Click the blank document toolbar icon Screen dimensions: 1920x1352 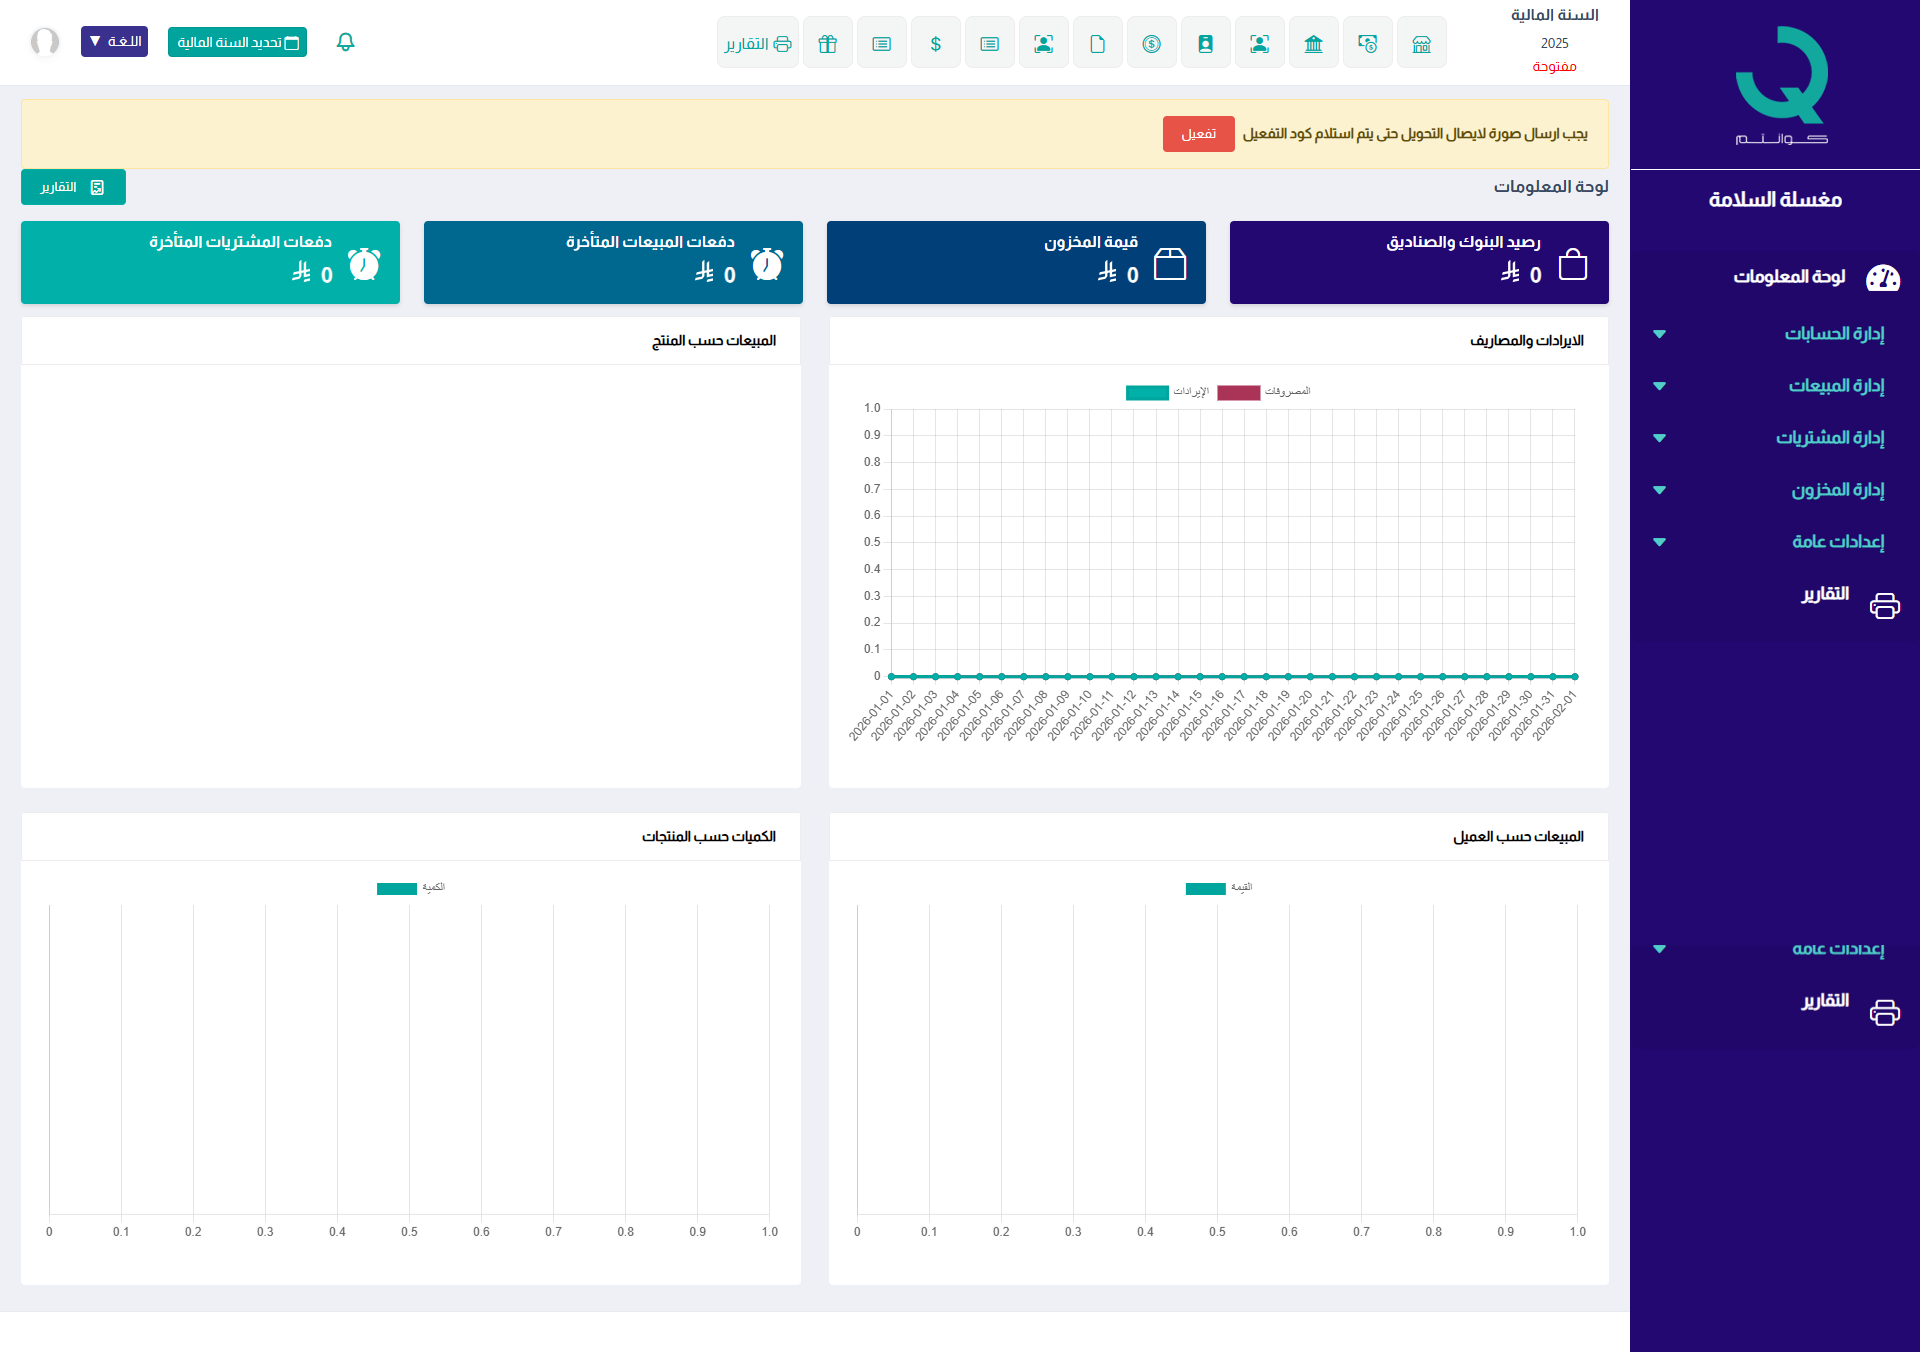(1097, 43)
